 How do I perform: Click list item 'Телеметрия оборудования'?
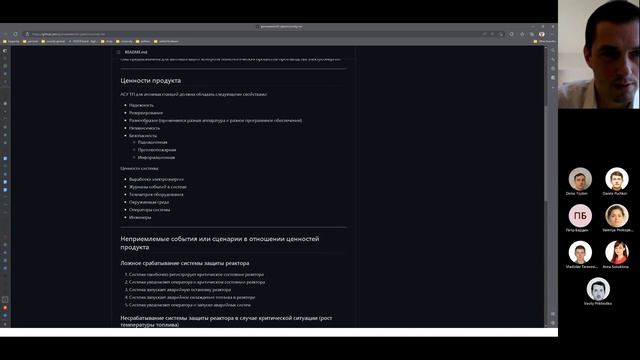156,195
